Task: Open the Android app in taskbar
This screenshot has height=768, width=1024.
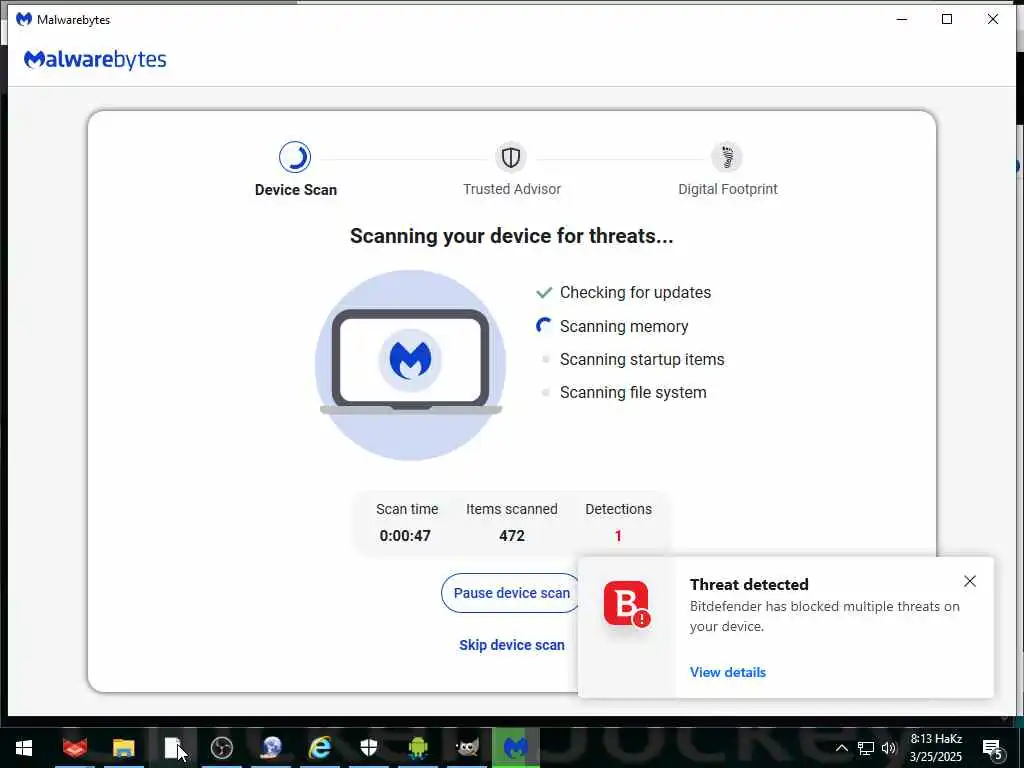Action: [418, 748]
